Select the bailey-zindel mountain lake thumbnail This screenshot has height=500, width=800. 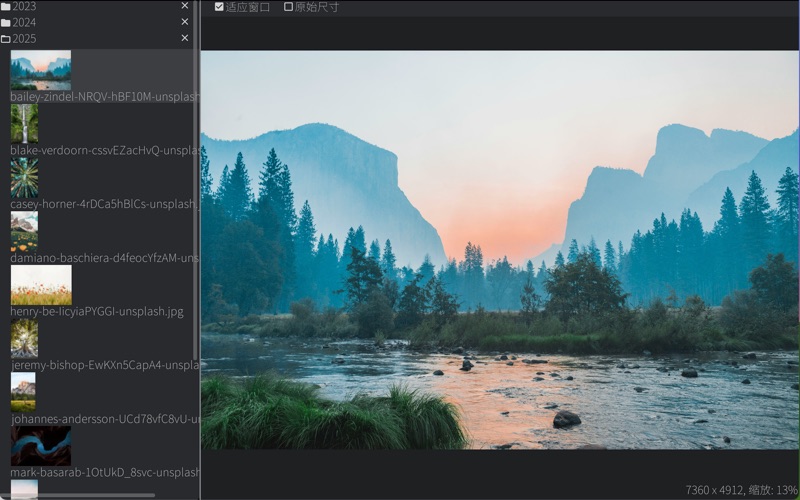click(41, 70)
